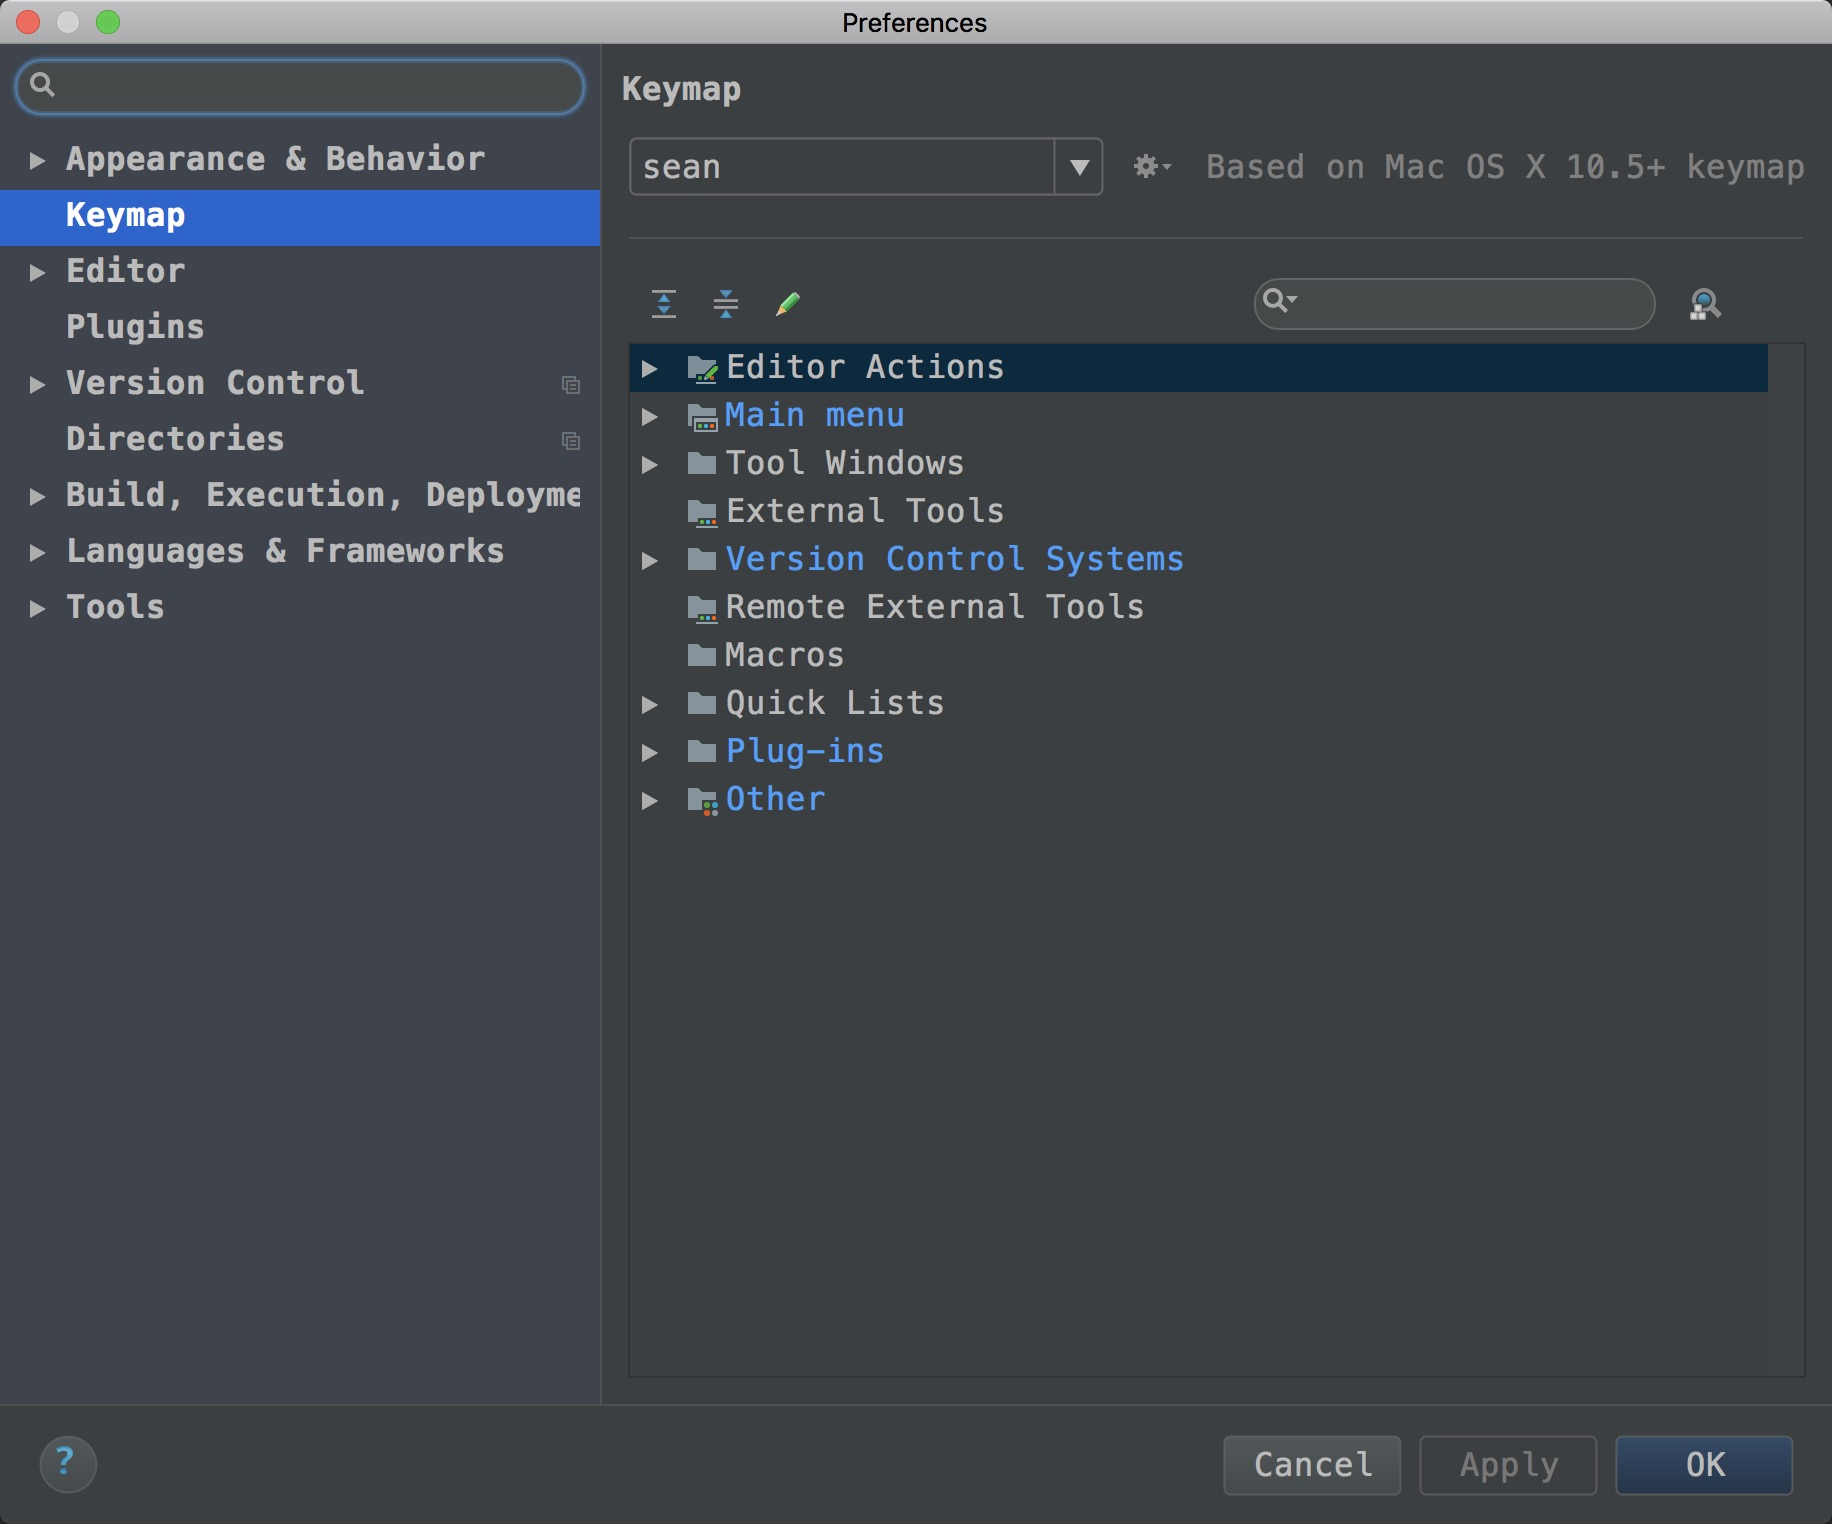Select Appearance & Behavior category

point(275,159)
